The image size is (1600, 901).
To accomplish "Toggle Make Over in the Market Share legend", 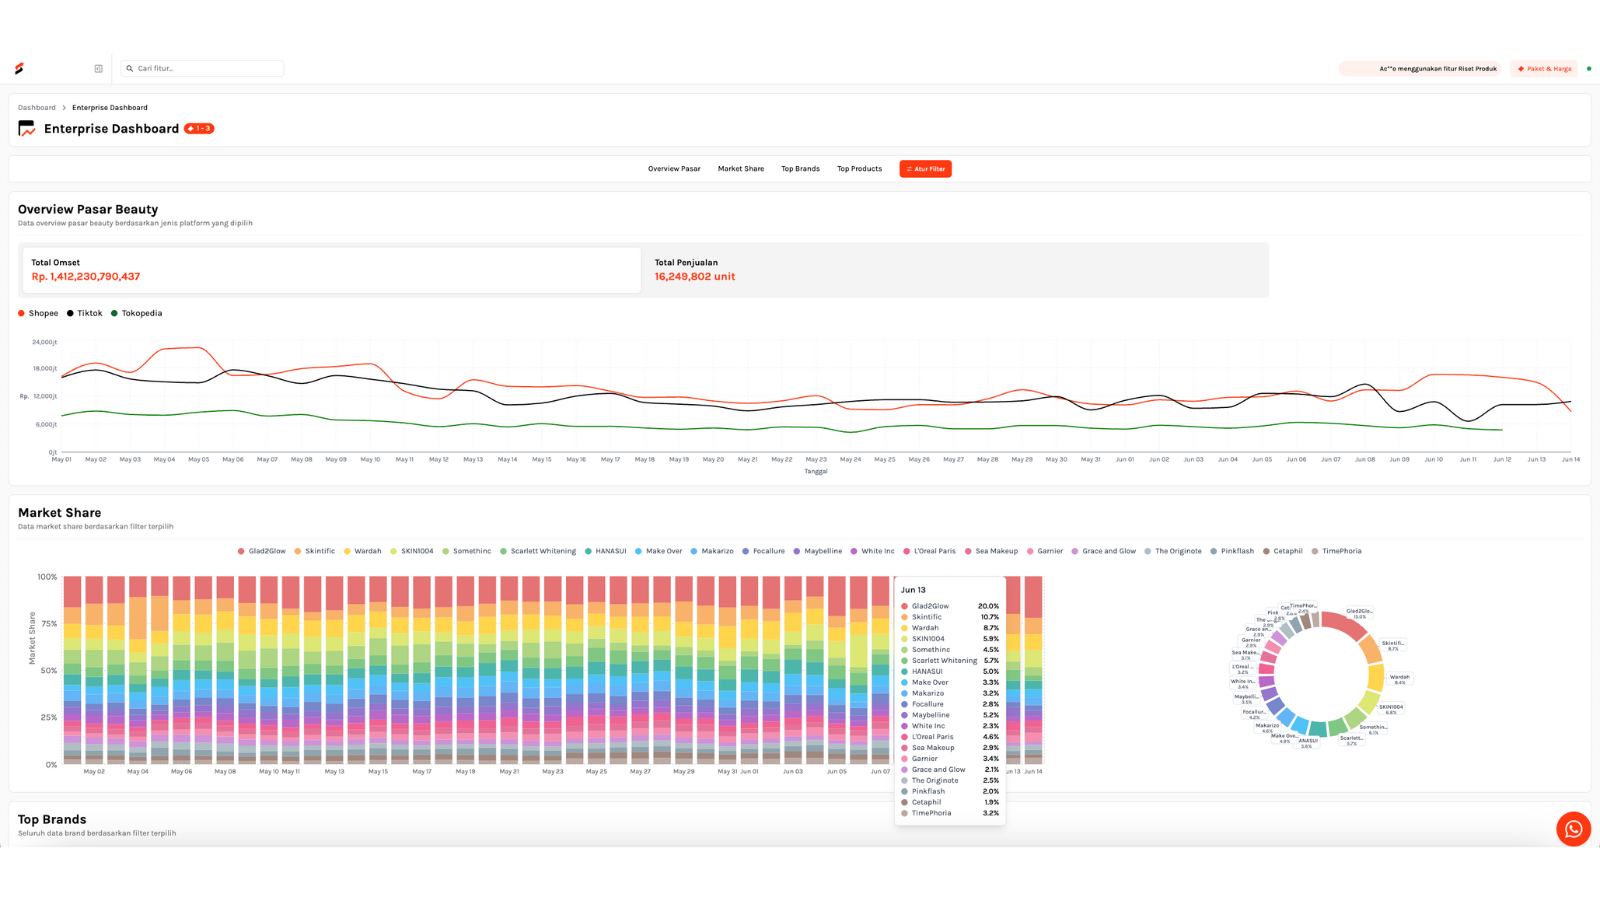I will pos(659,551).
